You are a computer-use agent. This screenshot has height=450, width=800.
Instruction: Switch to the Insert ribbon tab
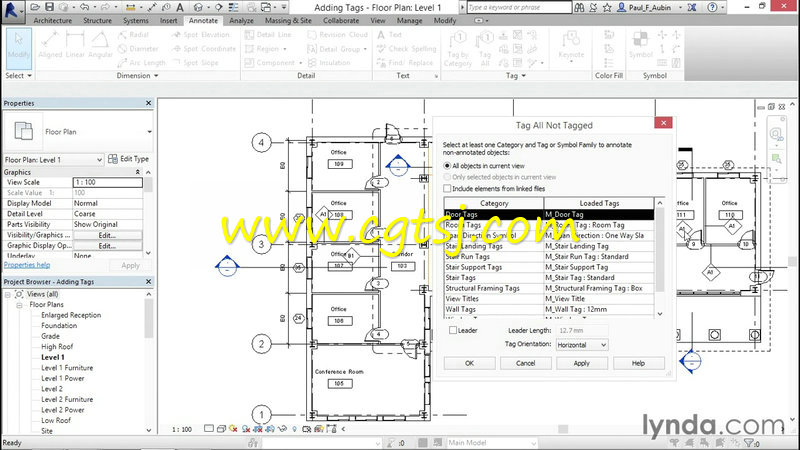pos(168,21)
